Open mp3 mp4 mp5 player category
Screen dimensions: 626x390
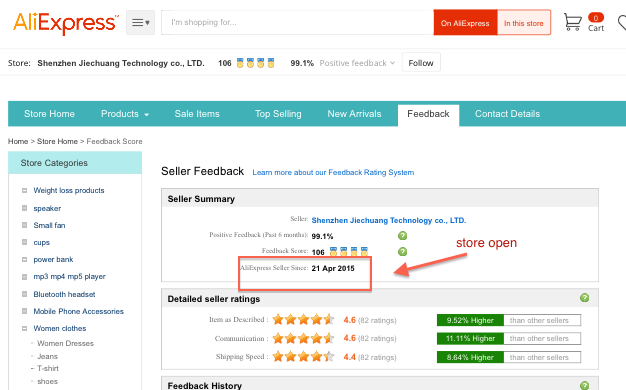point(69,276)
